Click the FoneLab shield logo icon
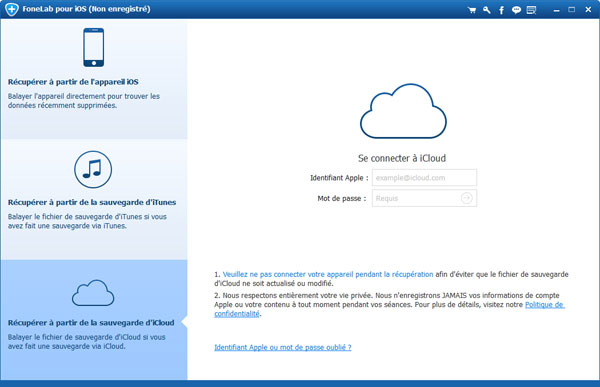 [x=11, y=9]
